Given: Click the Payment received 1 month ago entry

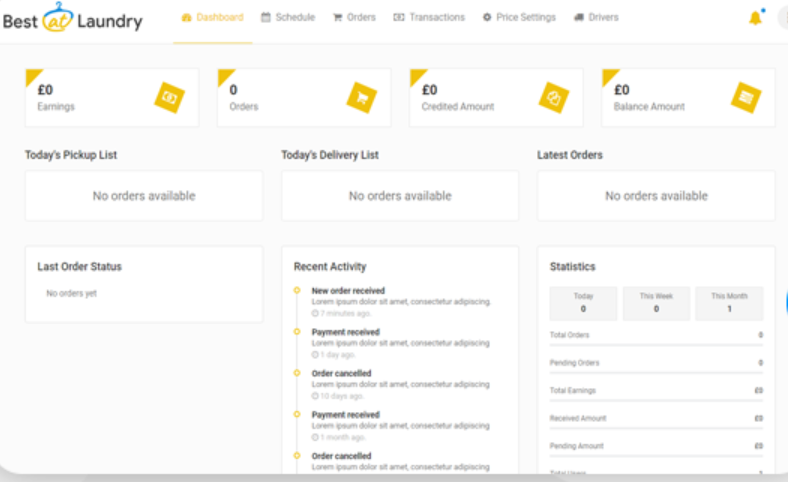Looking at the screenshot, I should pyautogui.click(x=400, y=426).
